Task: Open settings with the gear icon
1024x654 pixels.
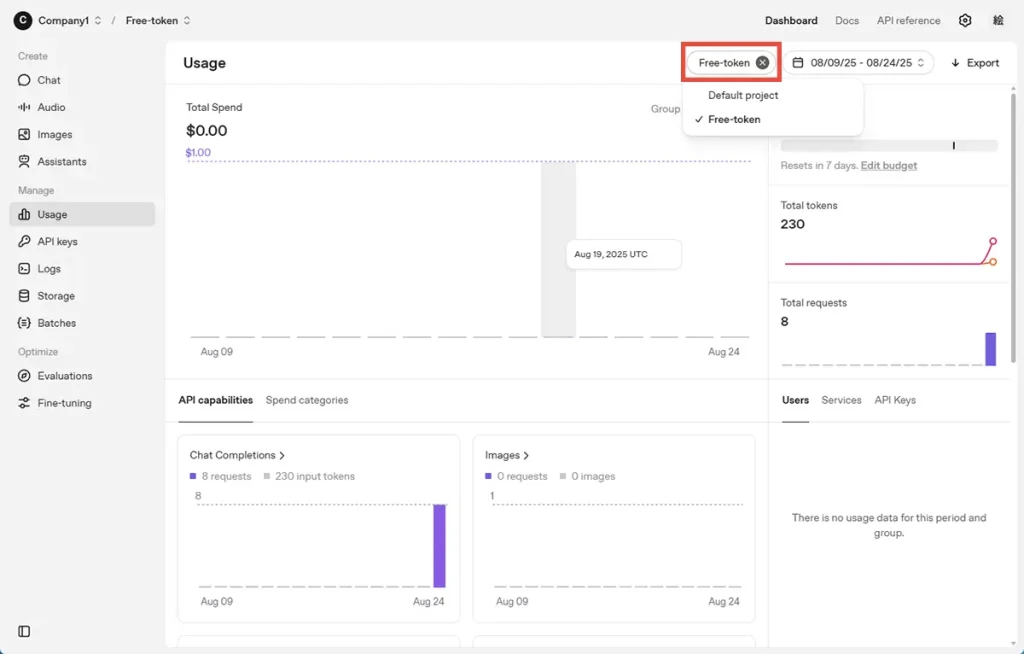Action: [965, 20]
